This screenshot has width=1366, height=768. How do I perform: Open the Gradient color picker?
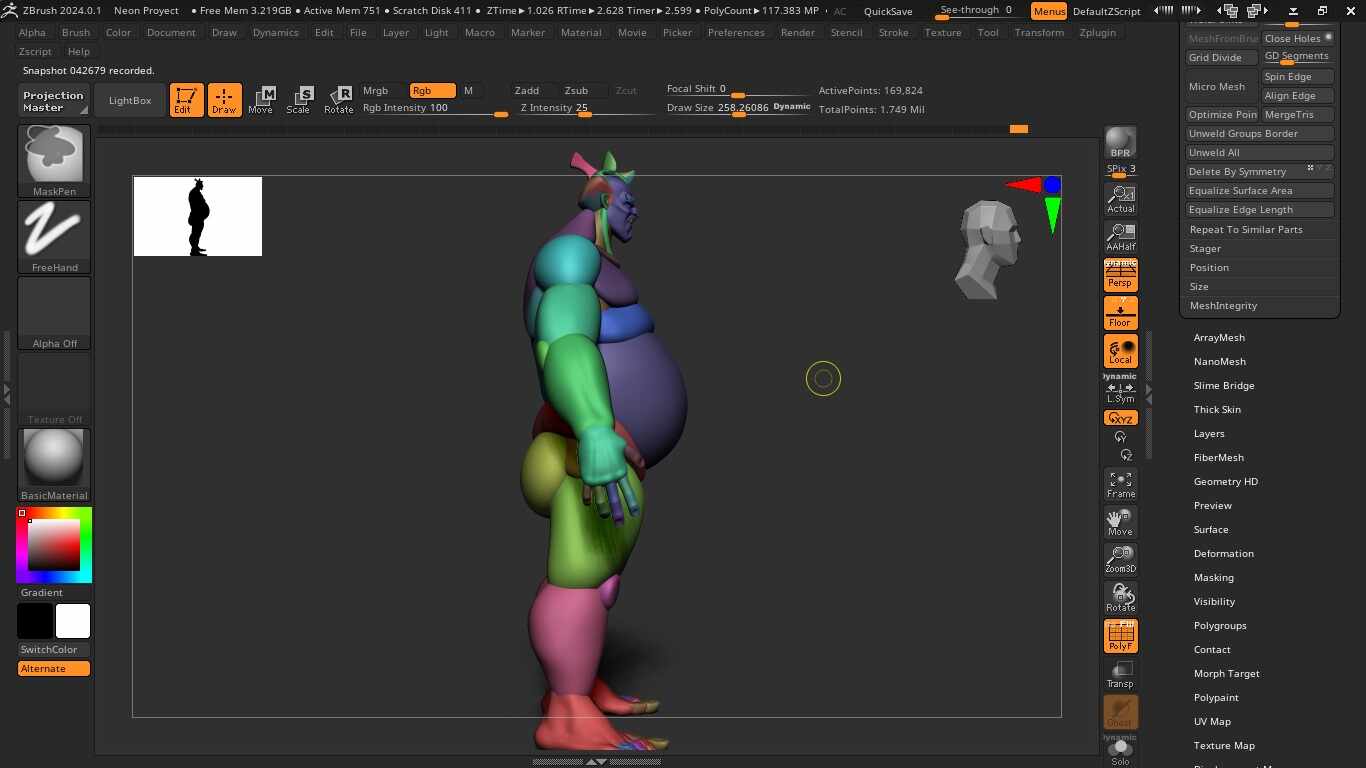tap(53, 544)
